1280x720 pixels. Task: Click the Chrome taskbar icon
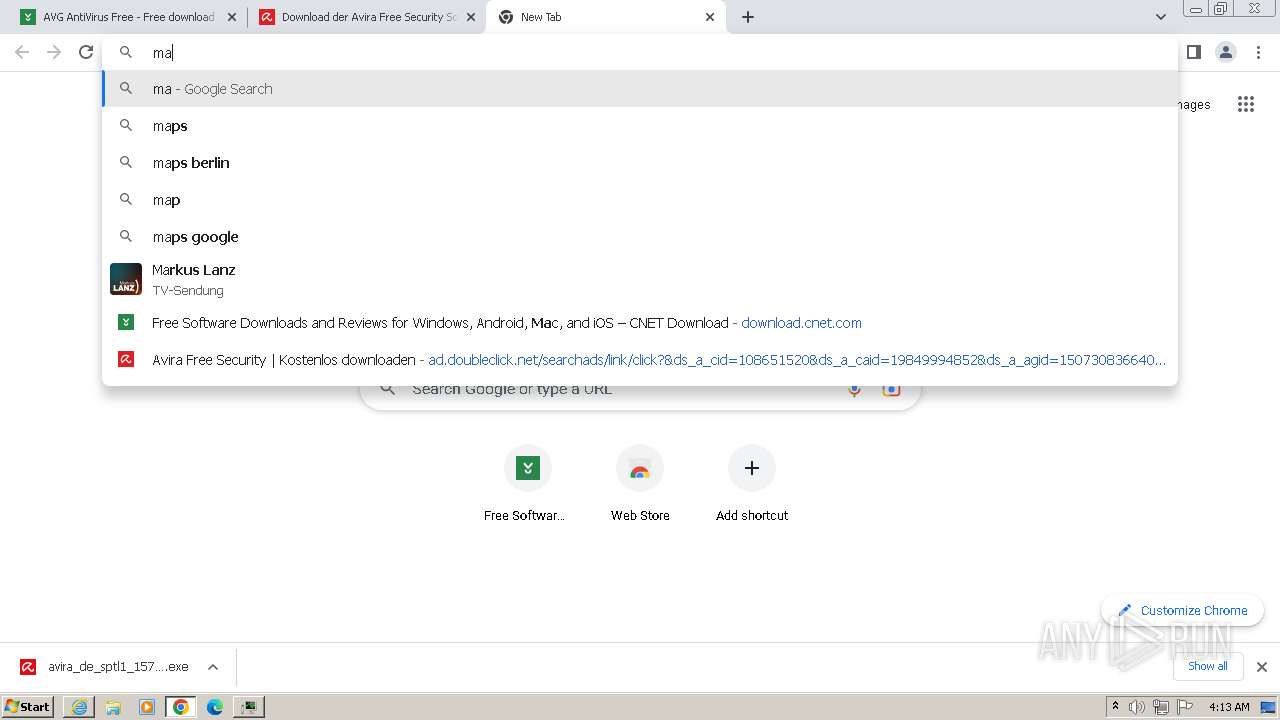tap(181, 707)
